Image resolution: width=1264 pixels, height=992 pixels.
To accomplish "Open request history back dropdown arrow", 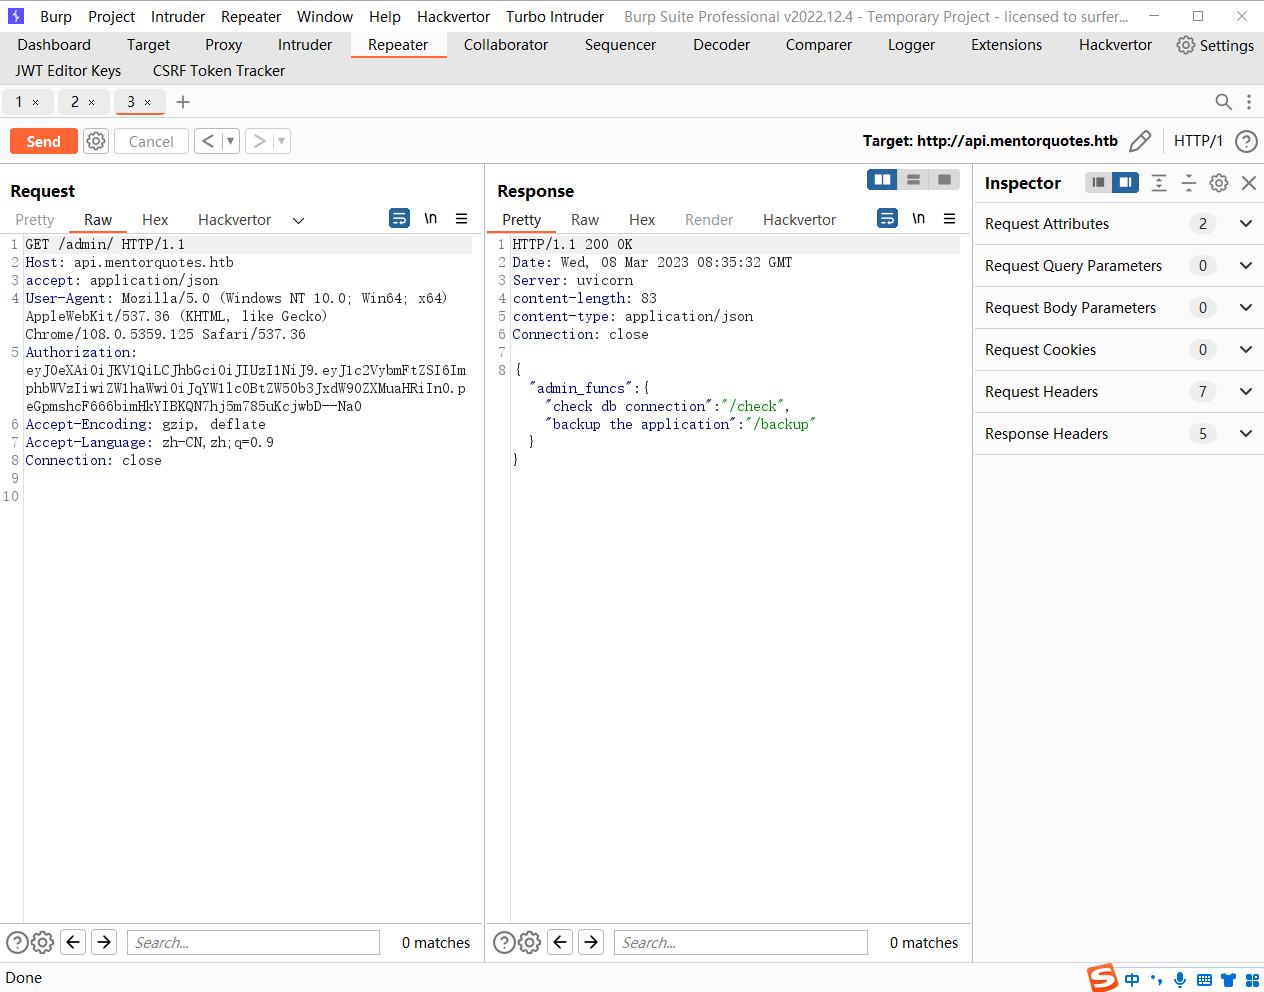I will [230, 141].
